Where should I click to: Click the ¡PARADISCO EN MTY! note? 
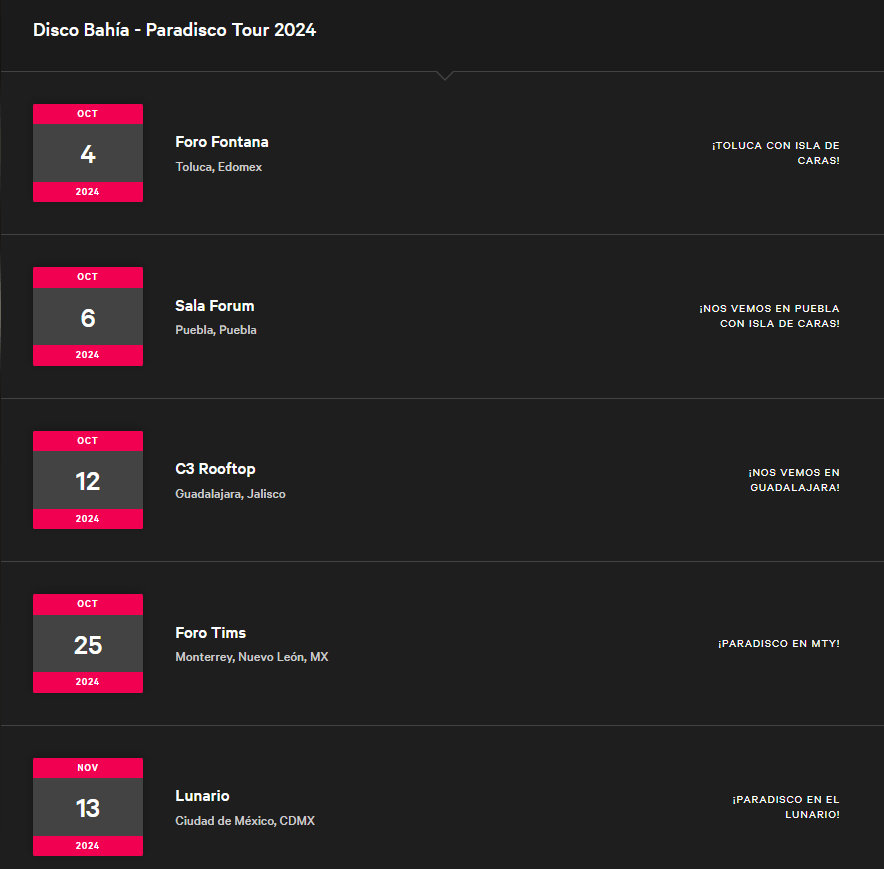779,644
